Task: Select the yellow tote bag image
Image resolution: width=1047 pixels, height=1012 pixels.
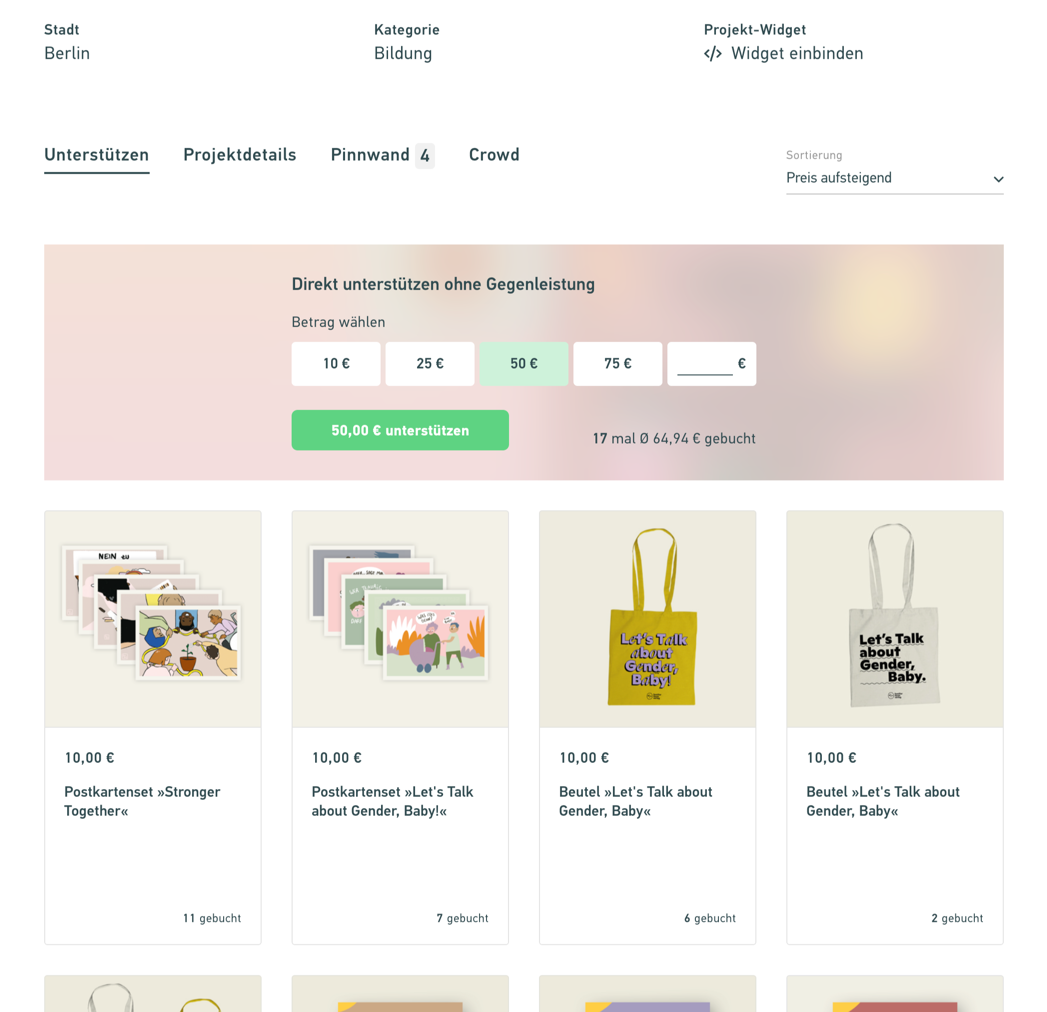Action: click(648, 619)
